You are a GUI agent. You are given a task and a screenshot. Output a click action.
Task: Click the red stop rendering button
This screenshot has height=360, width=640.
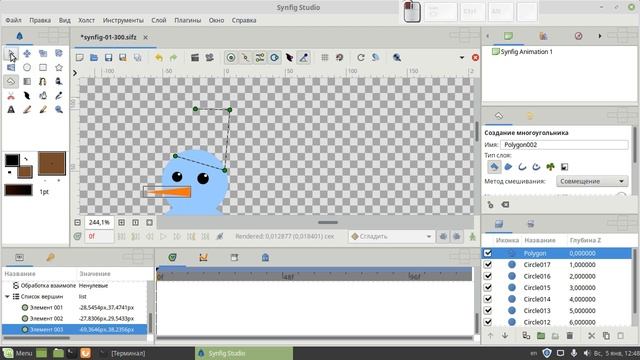point(475,58)
